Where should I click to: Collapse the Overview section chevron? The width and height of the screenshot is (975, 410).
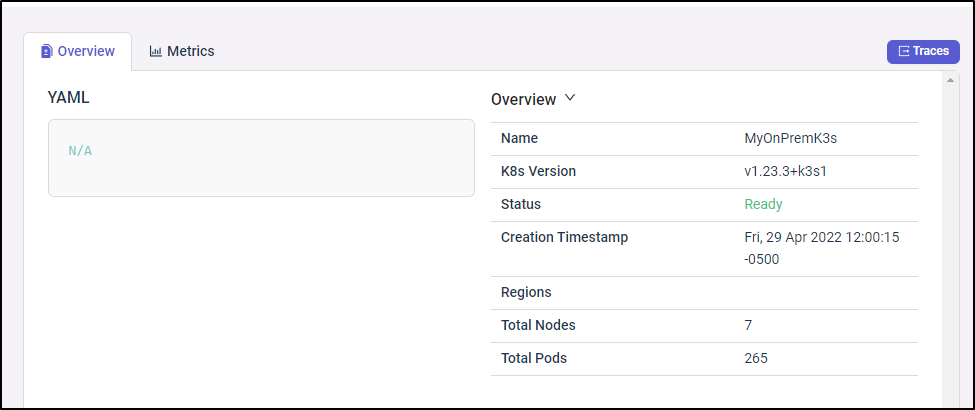pyautogui.click(x=570, y=98)
